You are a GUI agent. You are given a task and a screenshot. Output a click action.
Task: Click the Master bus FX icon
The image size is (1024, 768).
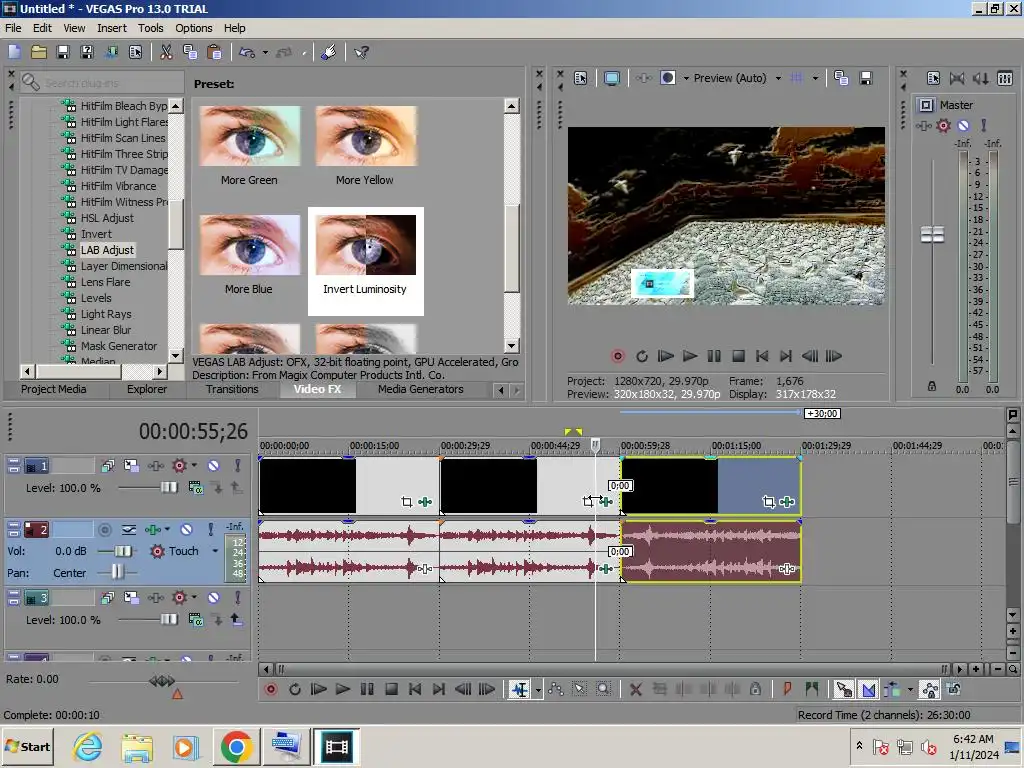coord(923,125)
